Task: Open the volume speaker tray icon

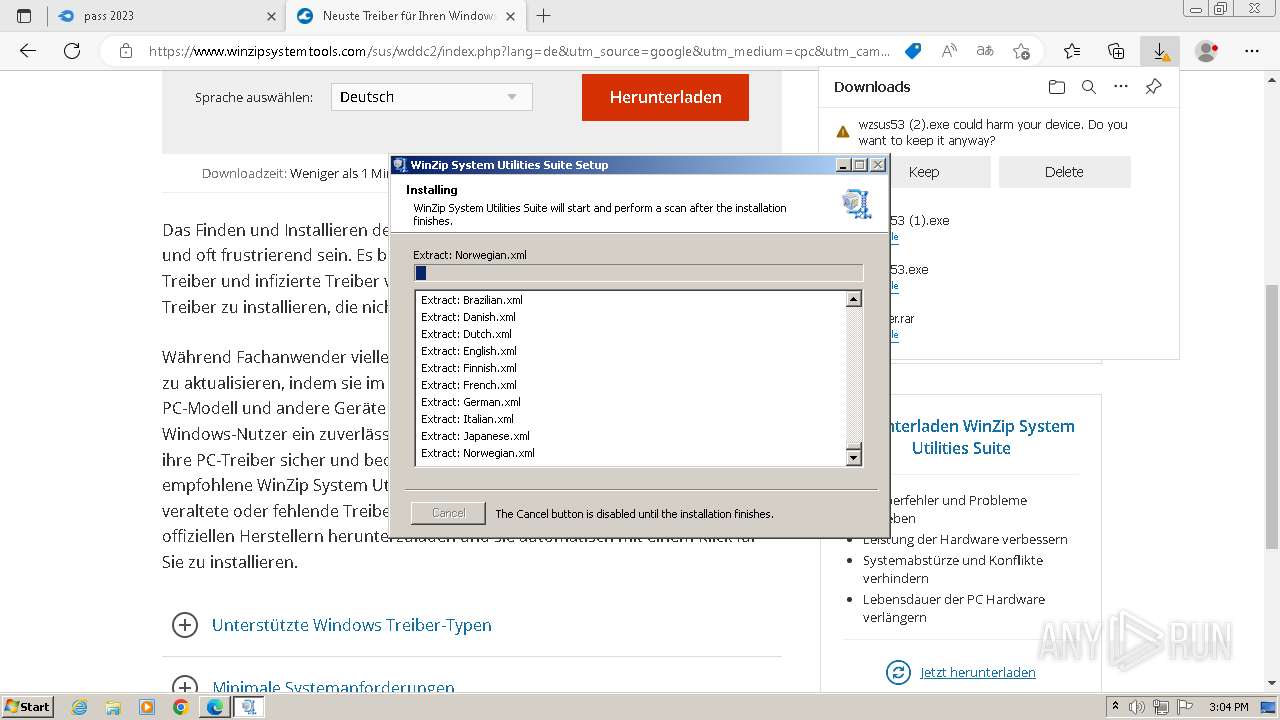Action: 1138,707
